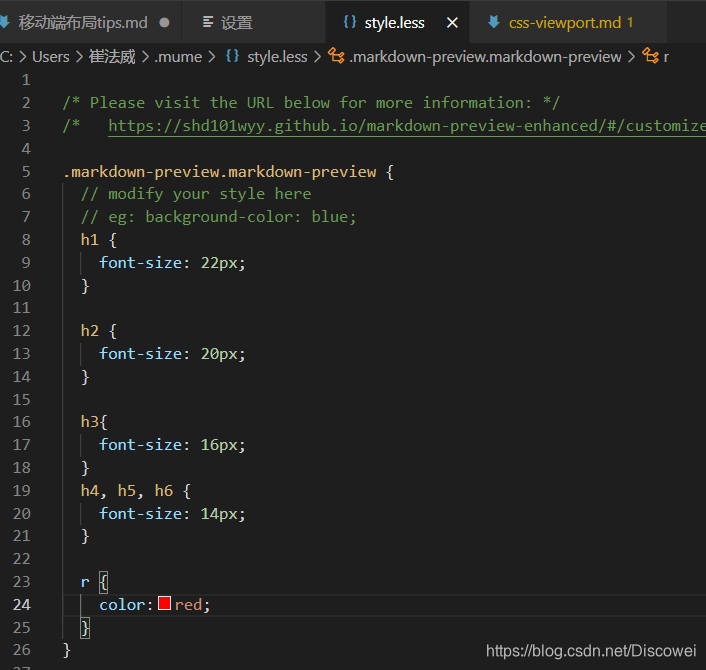This screenshot has width=706, height=670.
Task: Click the braces file icon on style.less tab
Action: (350, 22)
